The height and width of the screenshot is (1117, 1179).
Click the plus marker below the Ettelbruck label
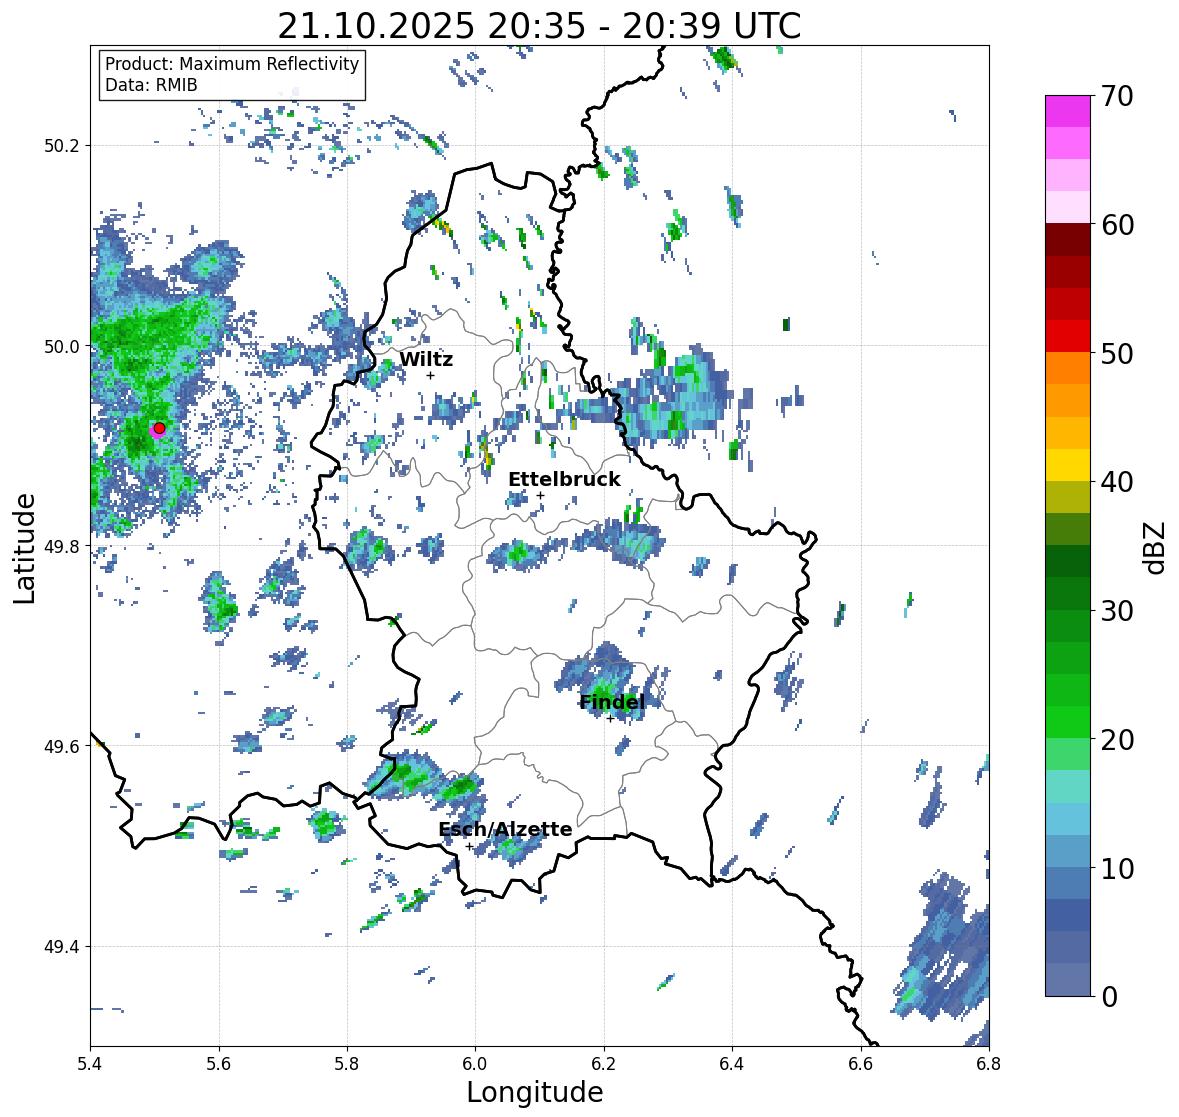(540, 495)
